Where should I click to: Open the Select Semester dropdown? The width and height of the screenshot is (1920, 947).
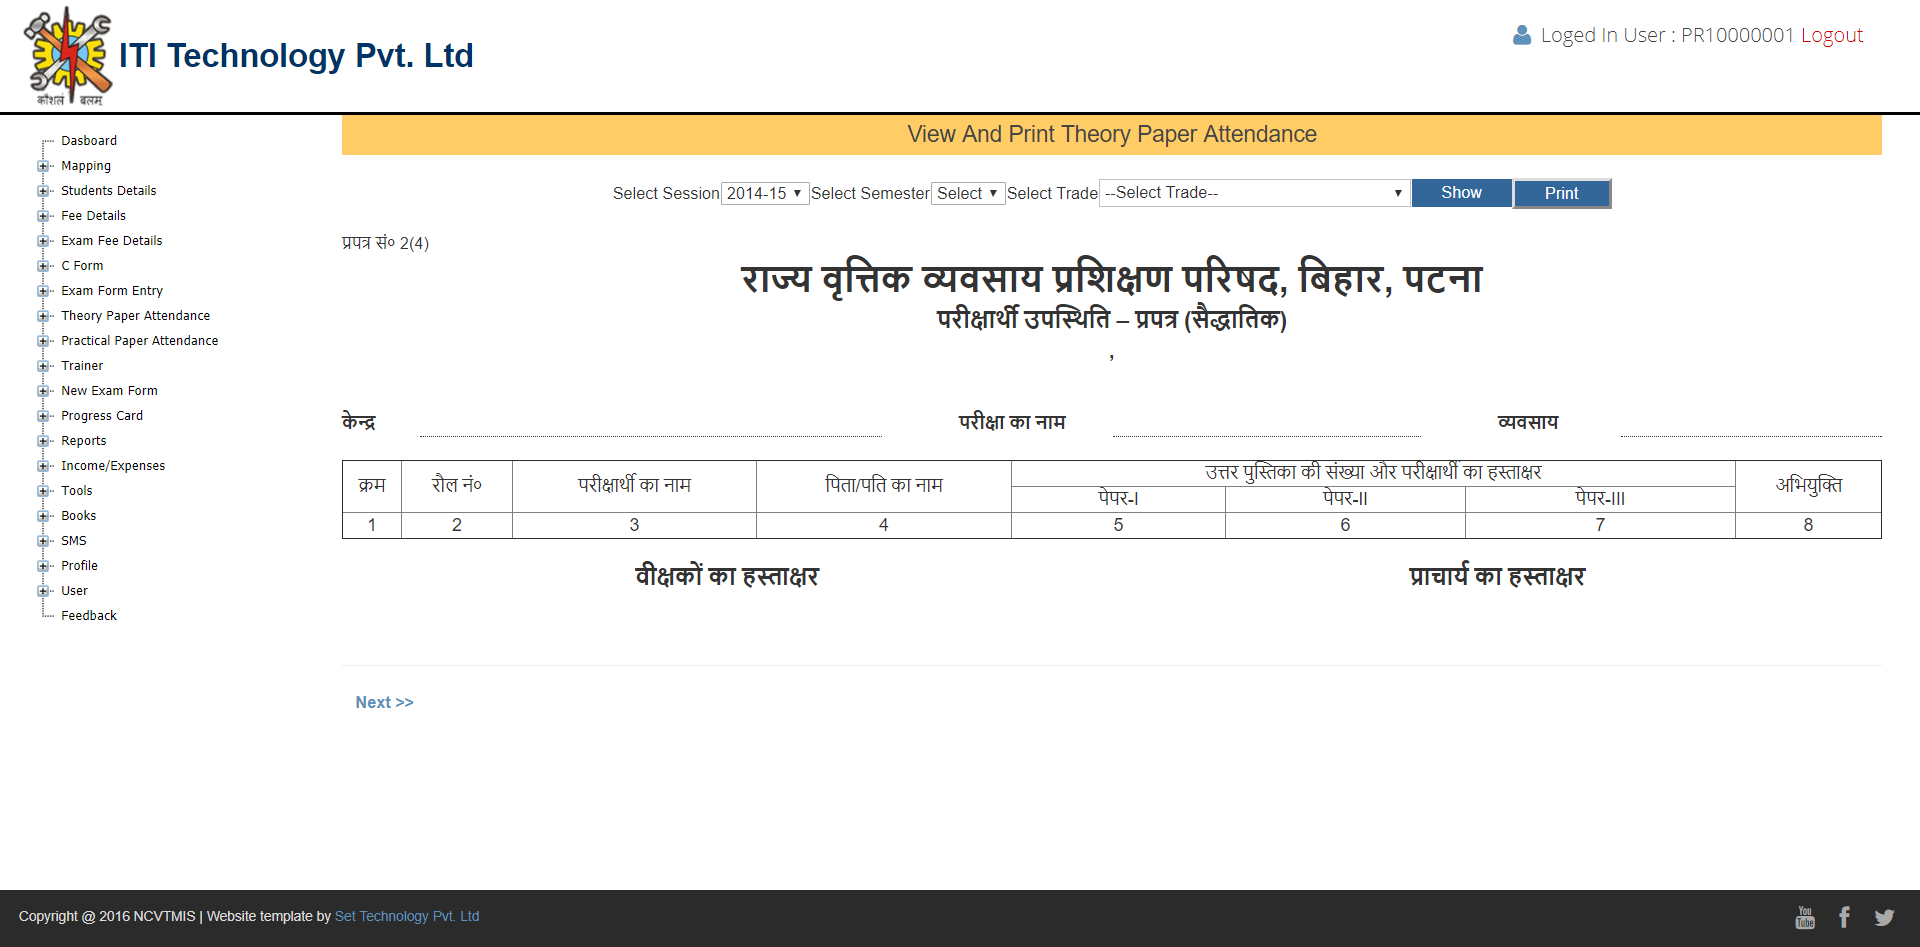click(967, 193)
